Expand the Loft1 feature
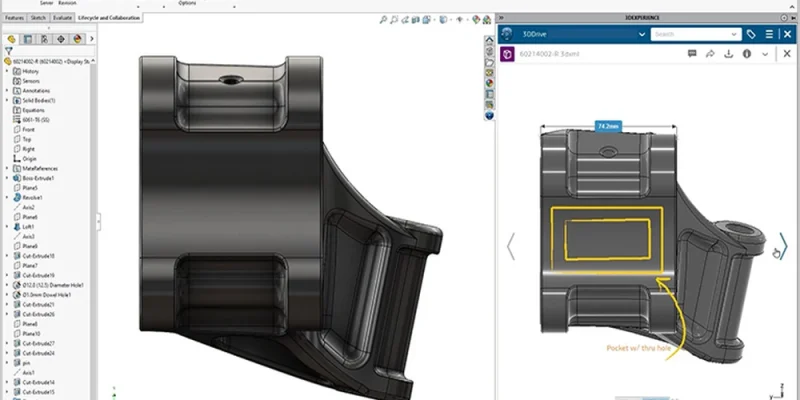800x400 pixels. (7, 227)
